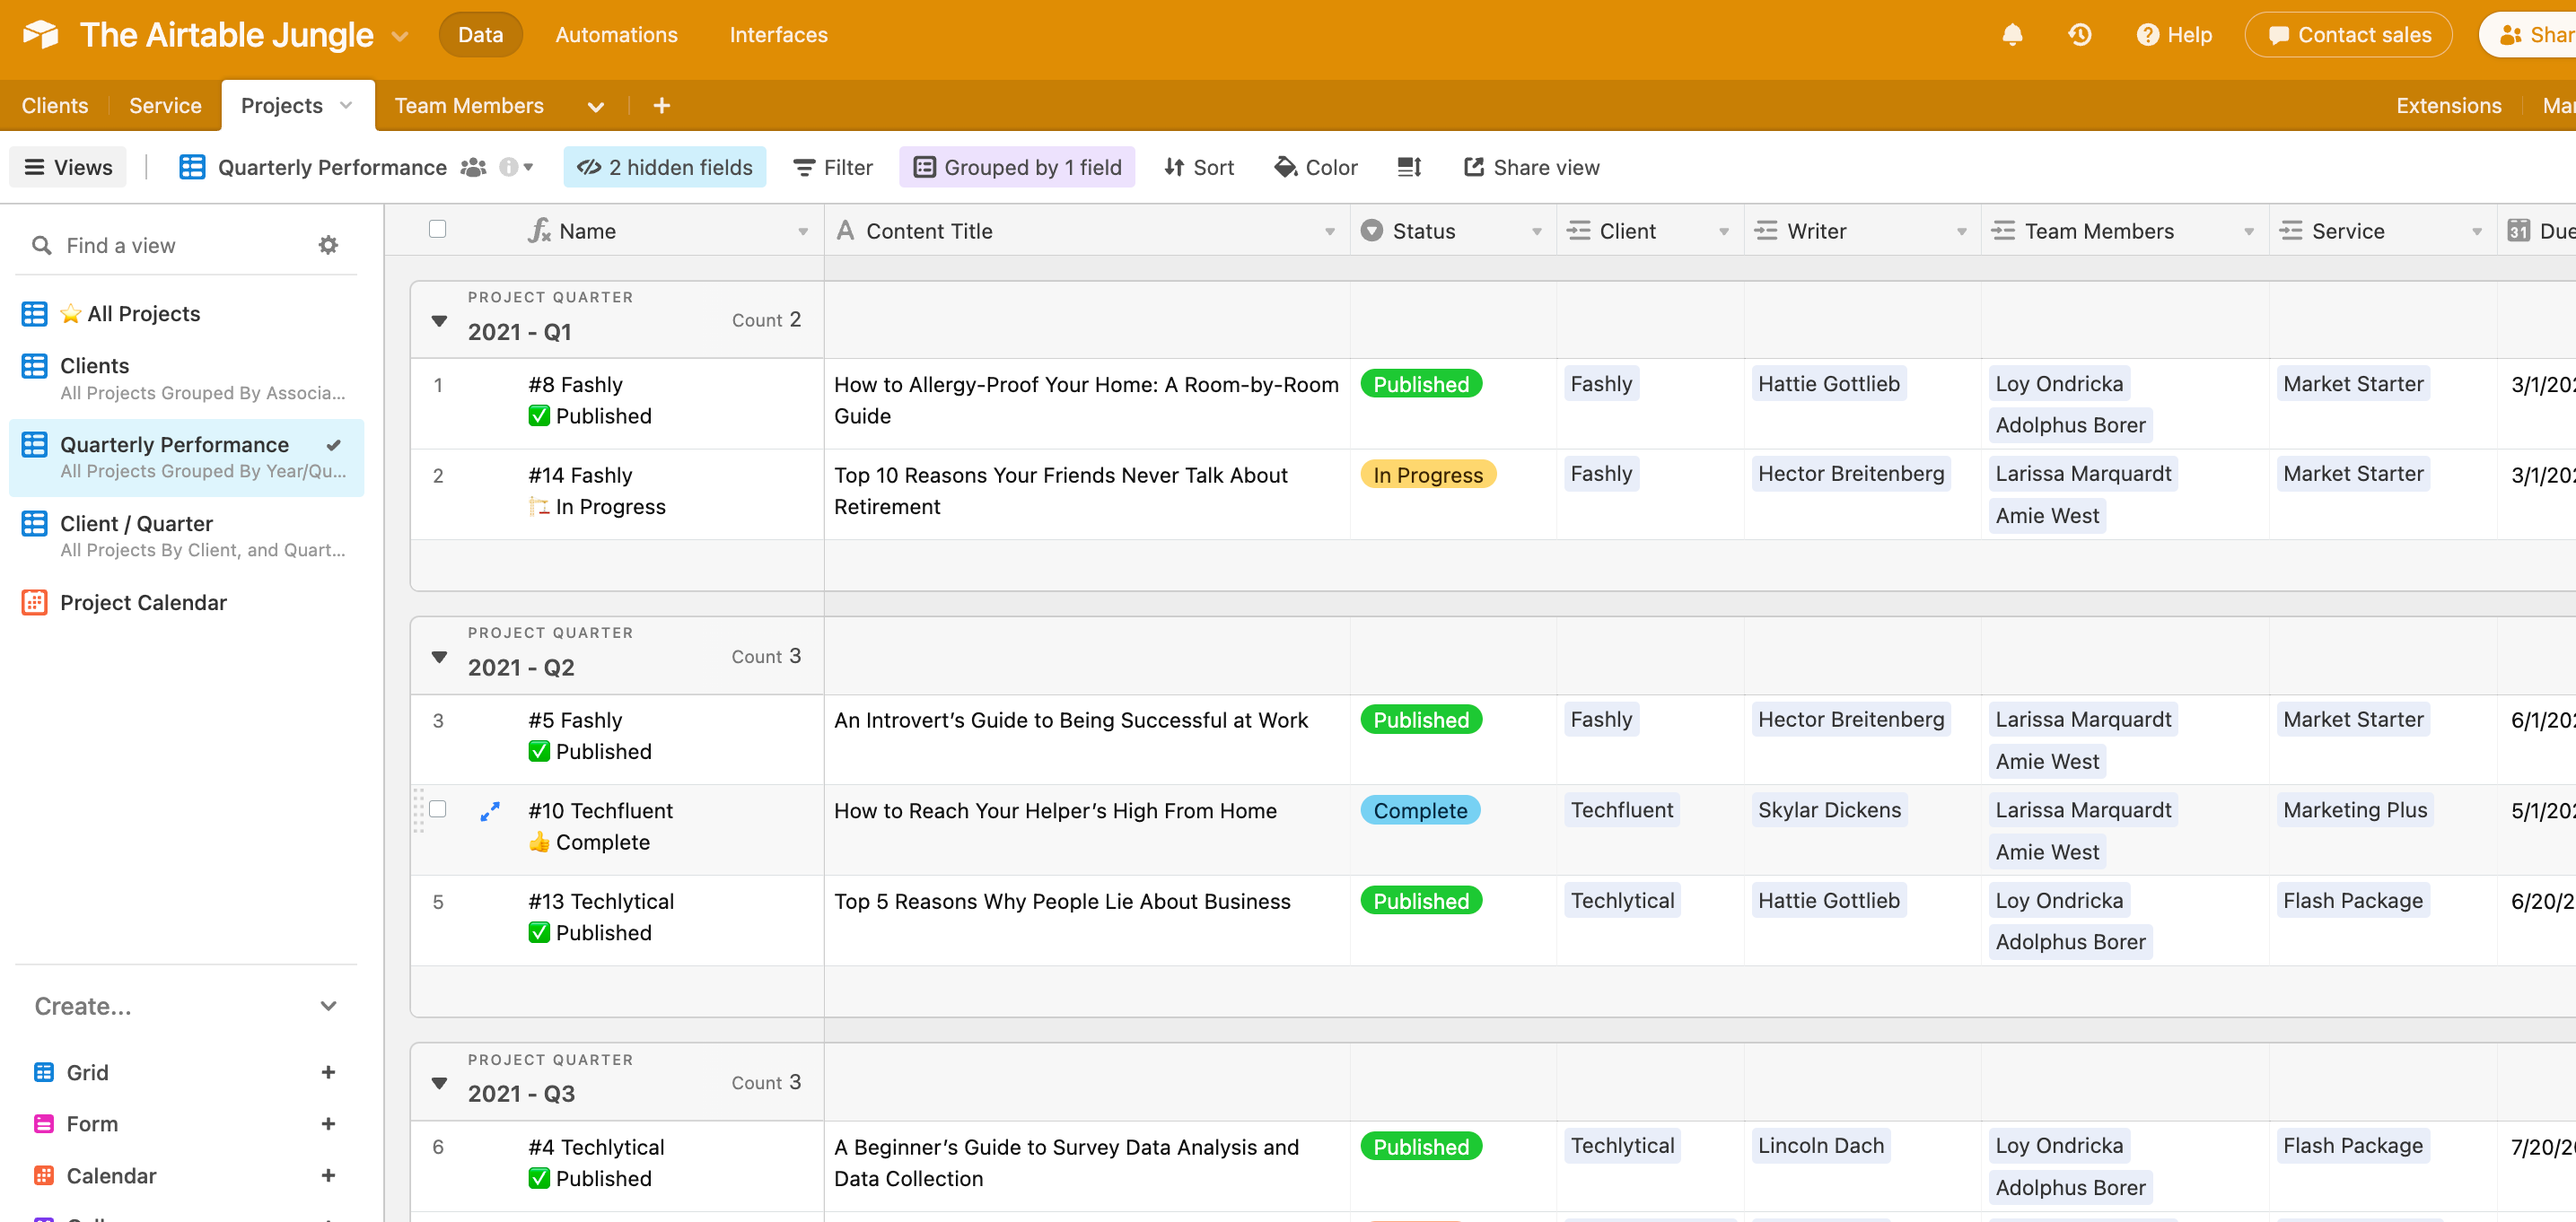Click the Hattie Gottlieb writer chip for #8 Fashly

[x=1828, y=384]
